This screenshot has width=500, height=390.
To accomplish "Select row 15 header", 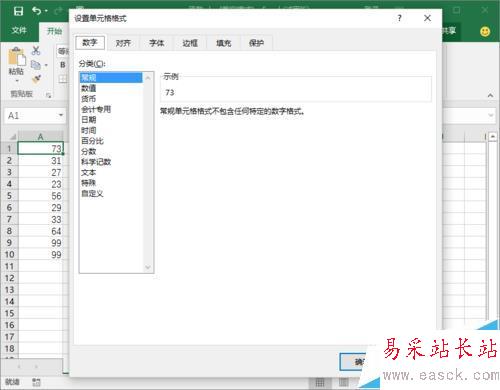I will (x=9, y=313).
